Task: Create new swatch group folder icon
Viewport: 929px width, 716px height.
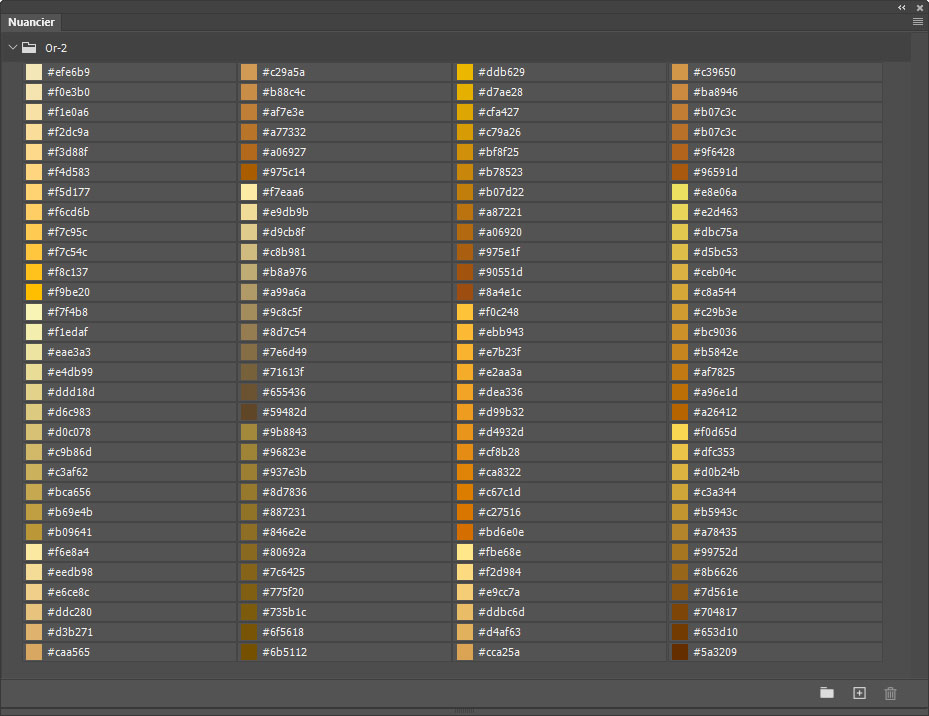Action: click(827, 693)
